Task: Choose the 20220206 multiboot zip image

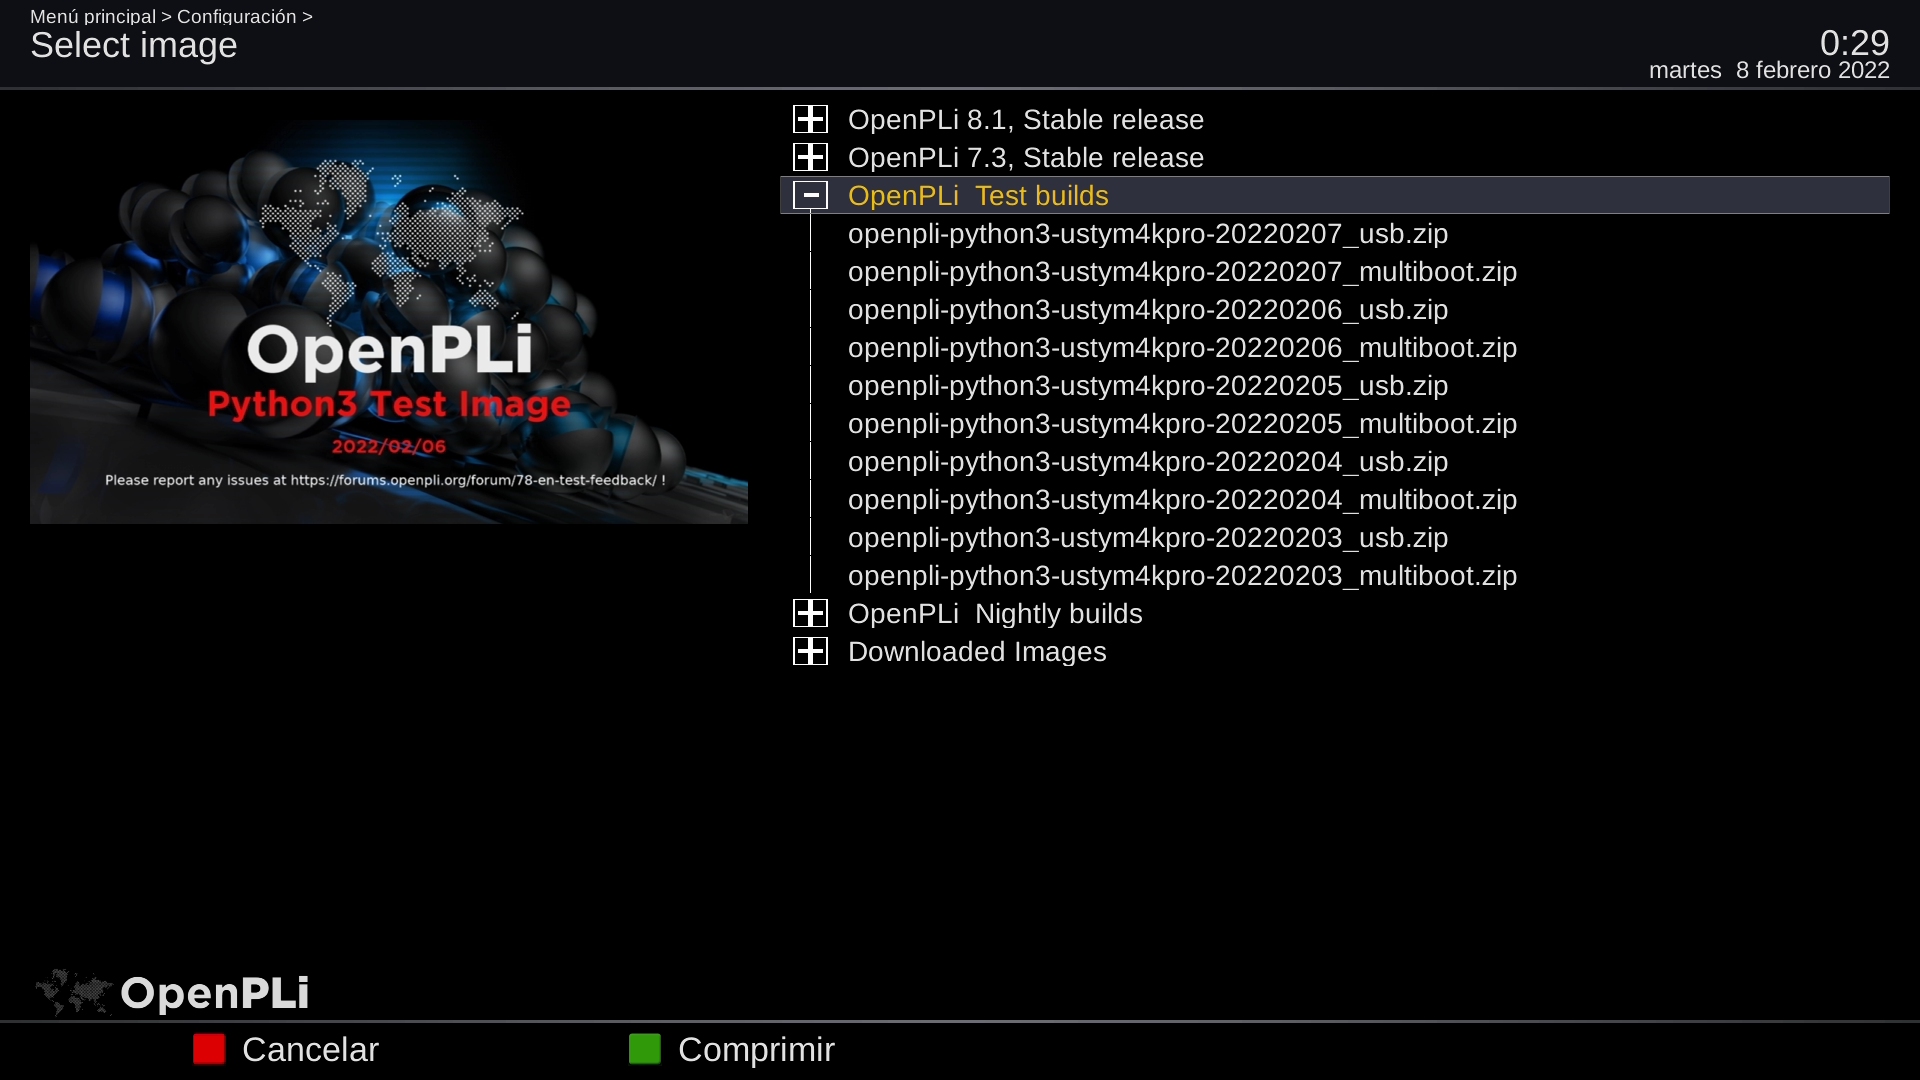Action: 1182,347
